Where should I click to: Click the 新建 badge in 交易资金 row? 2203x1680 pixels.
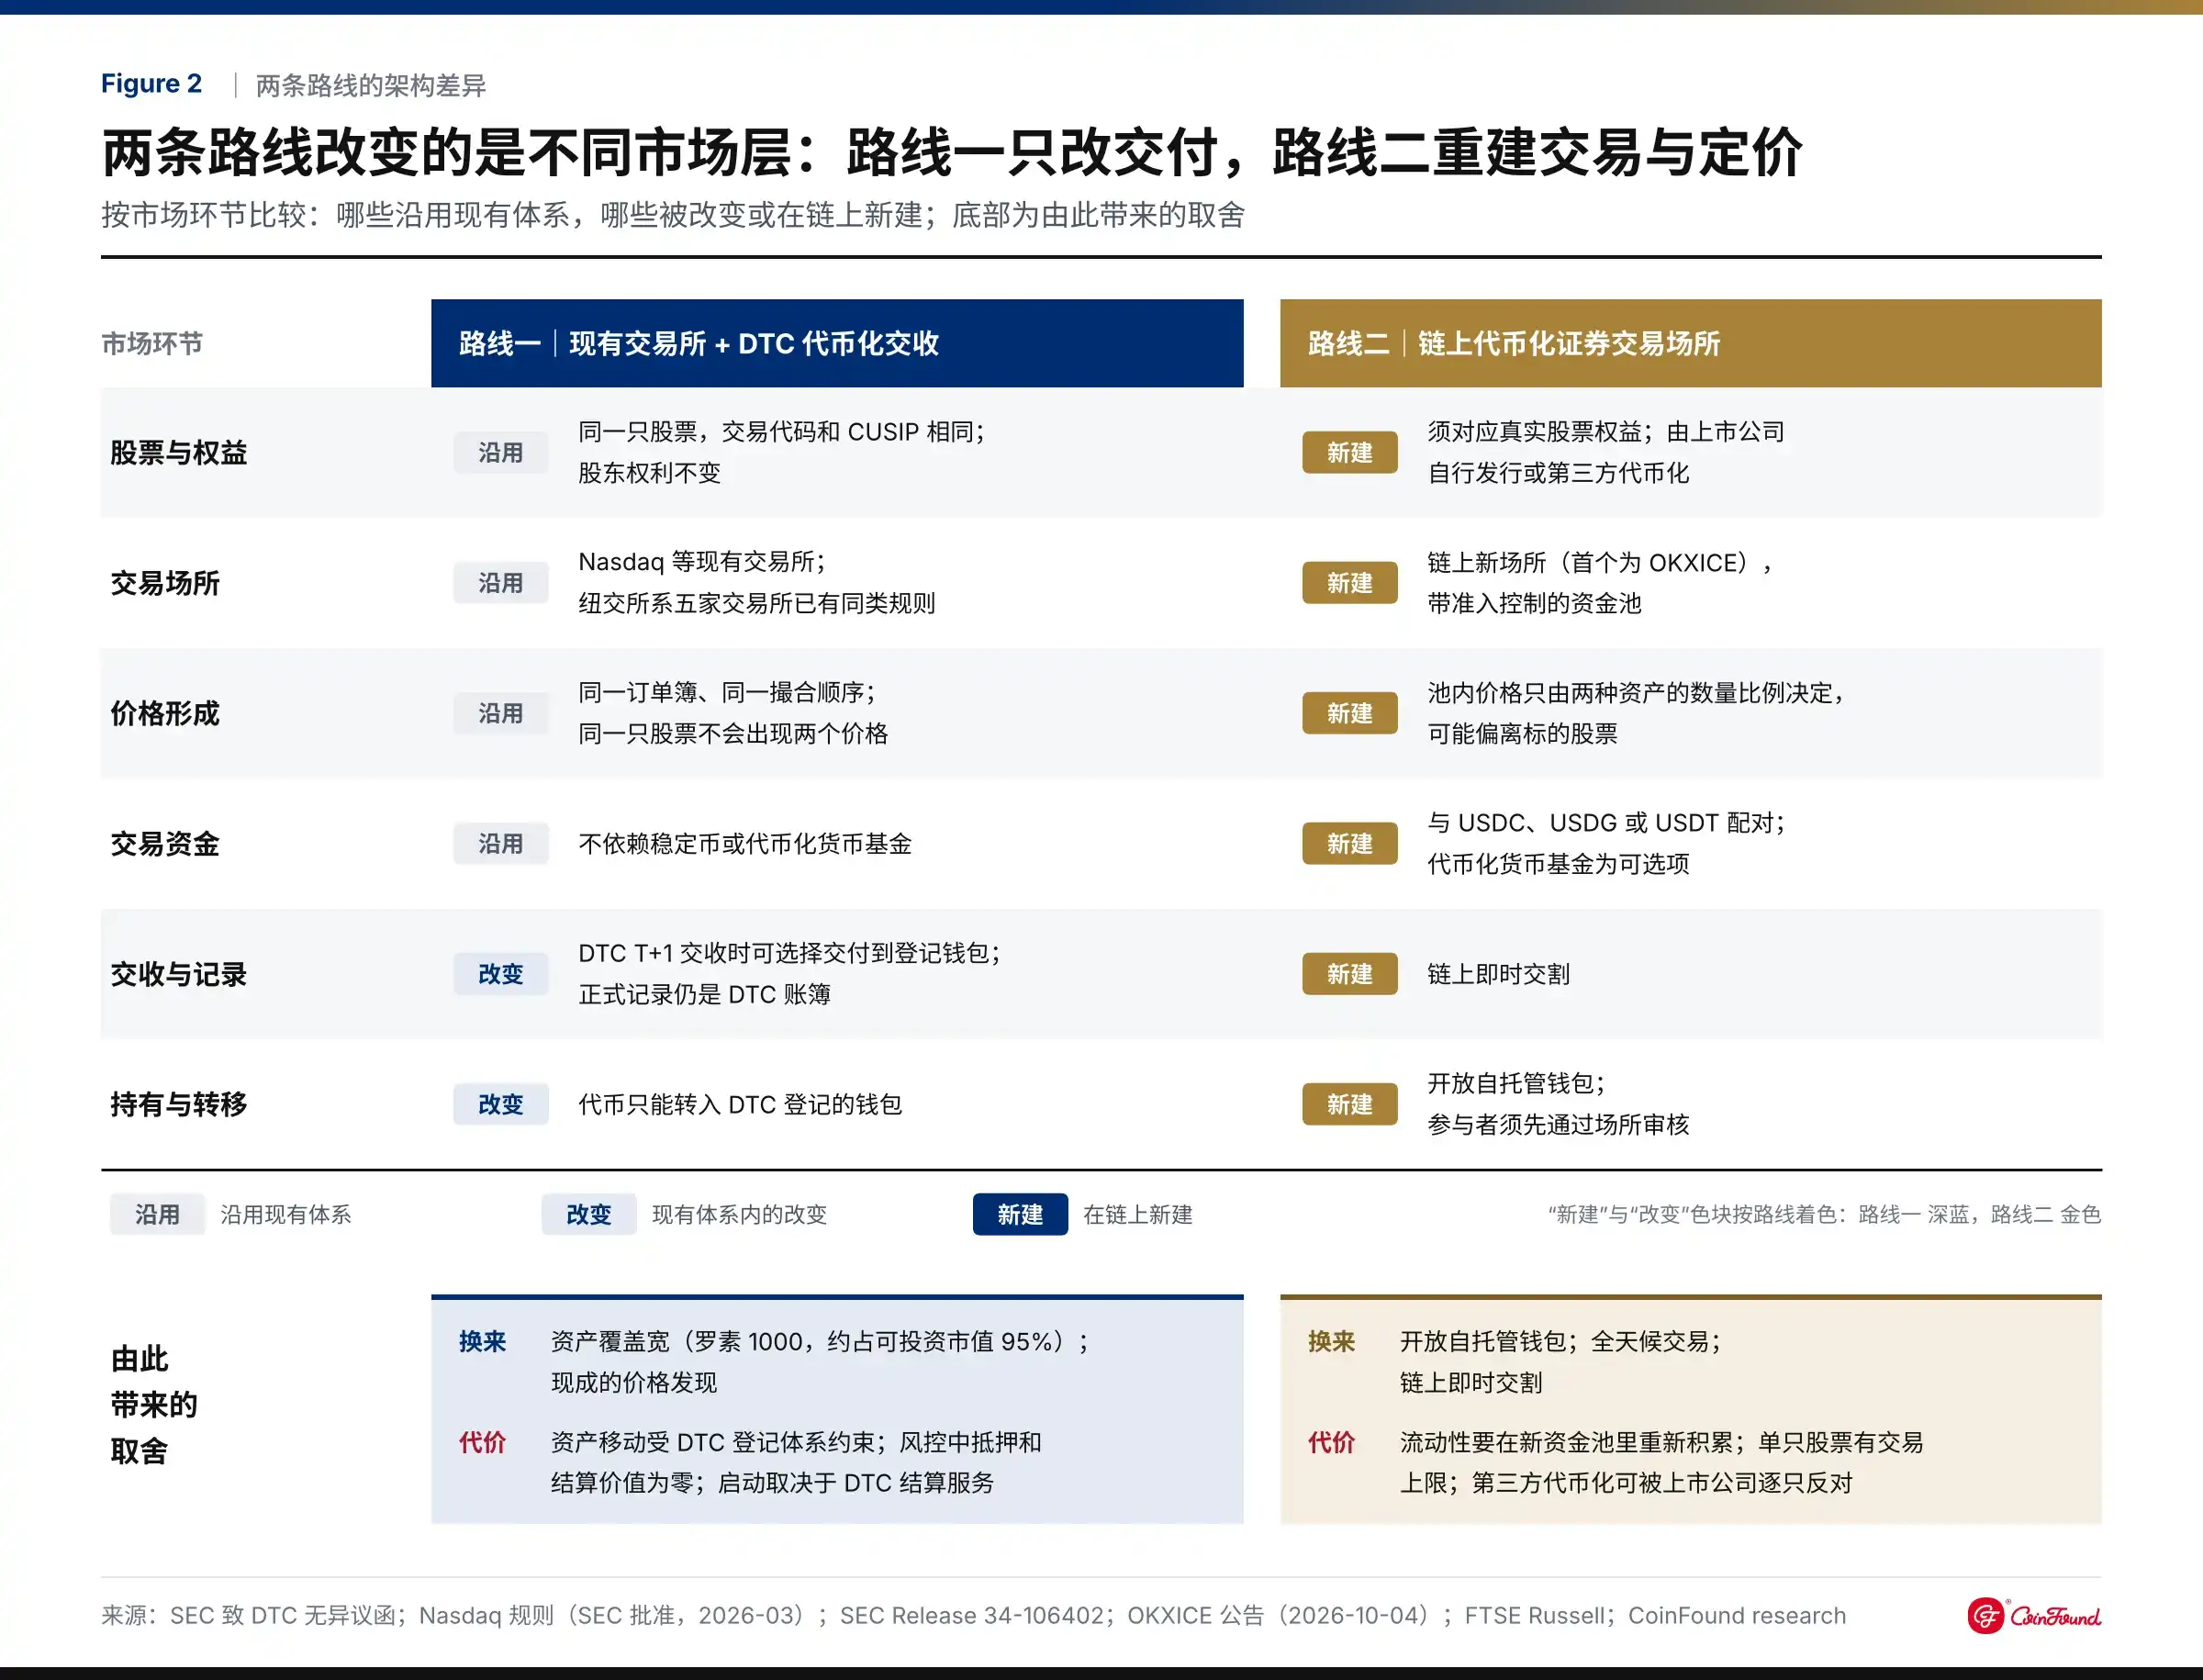coord(1349,844)
